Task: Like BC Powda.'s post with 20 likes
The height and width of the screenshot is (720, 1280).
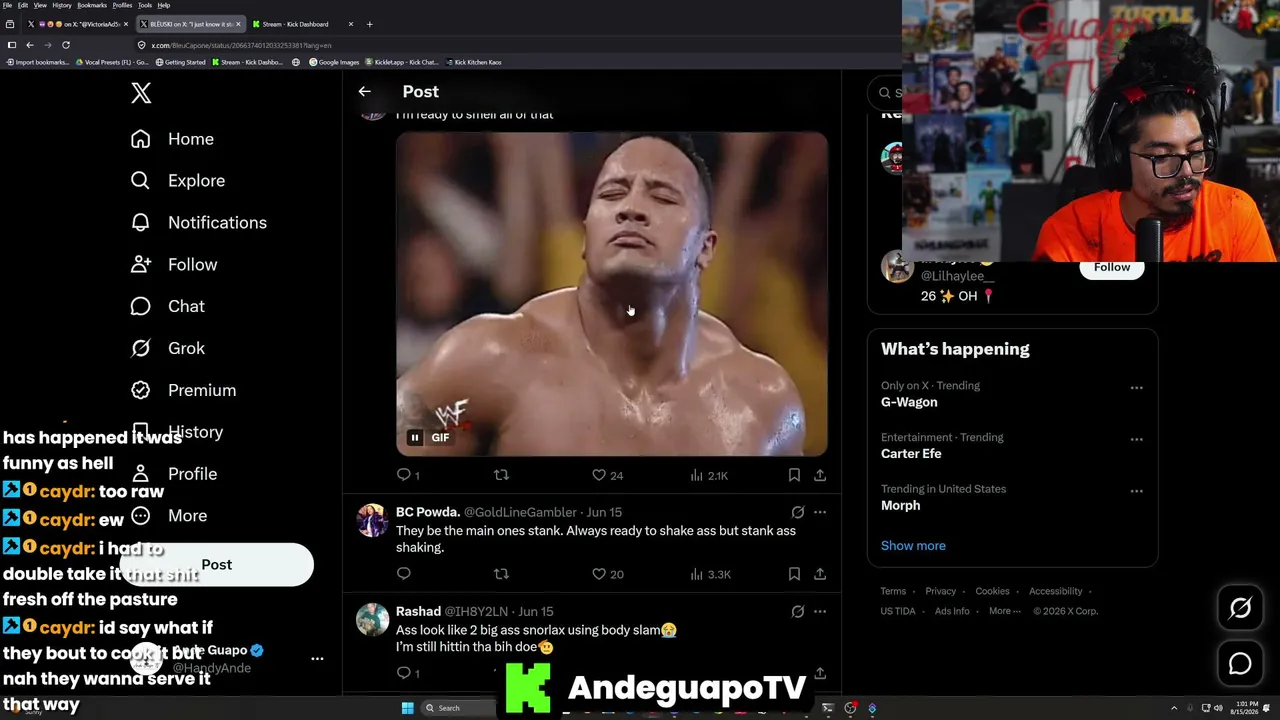Action: tap(608, 574)
